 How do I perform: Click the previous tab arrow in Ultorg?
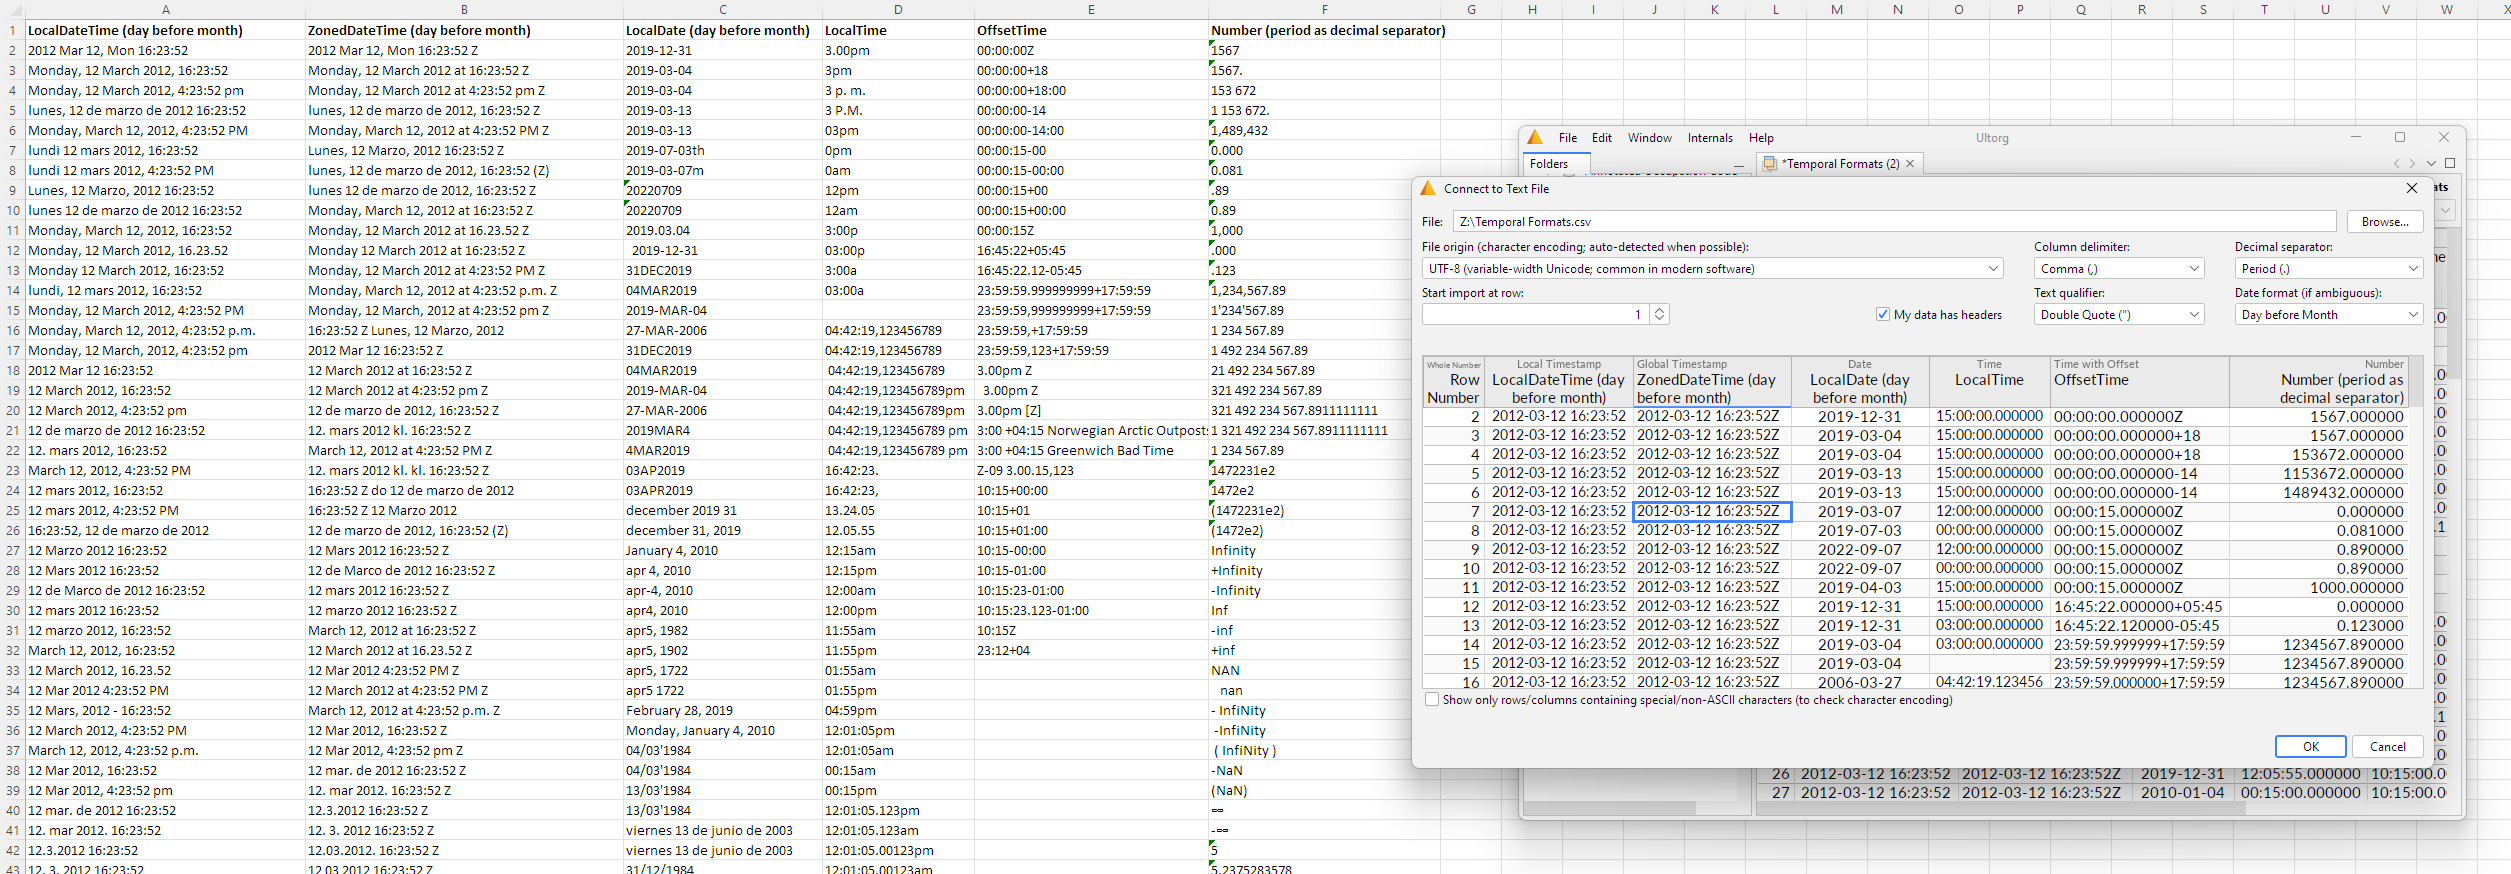[2396, 164]
